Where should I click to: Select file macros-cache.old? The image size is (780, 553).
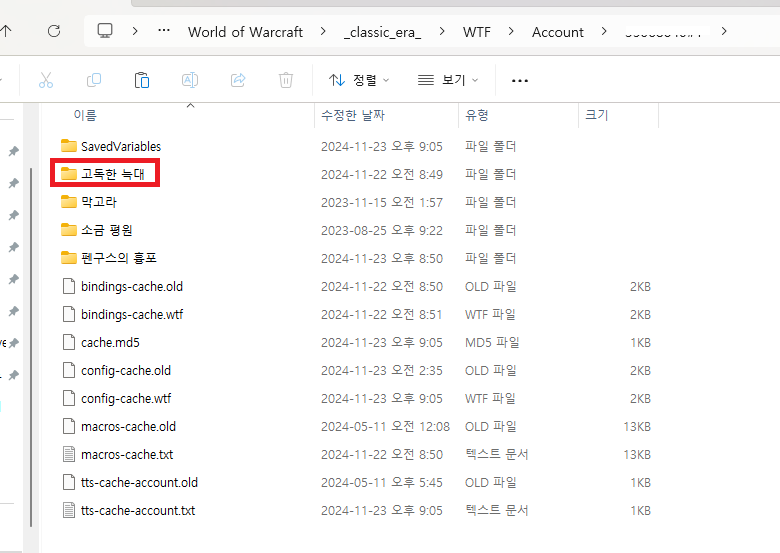pyautogui.click(x=119, y=426)
